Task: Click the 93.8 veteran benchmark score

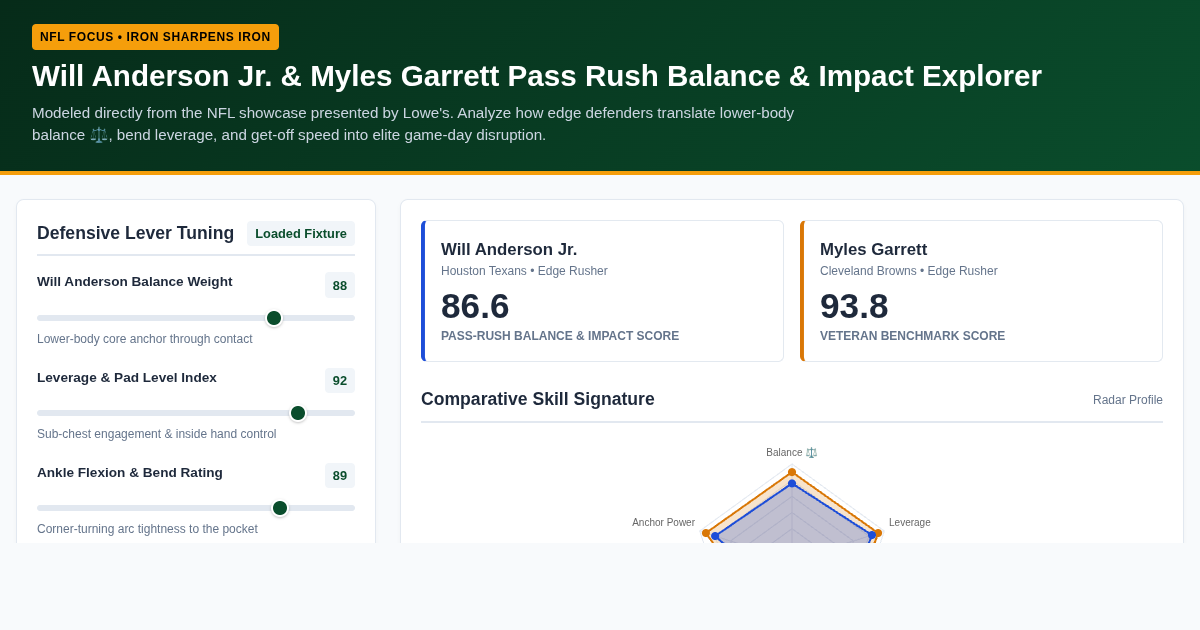Action: tap(854, 306)
